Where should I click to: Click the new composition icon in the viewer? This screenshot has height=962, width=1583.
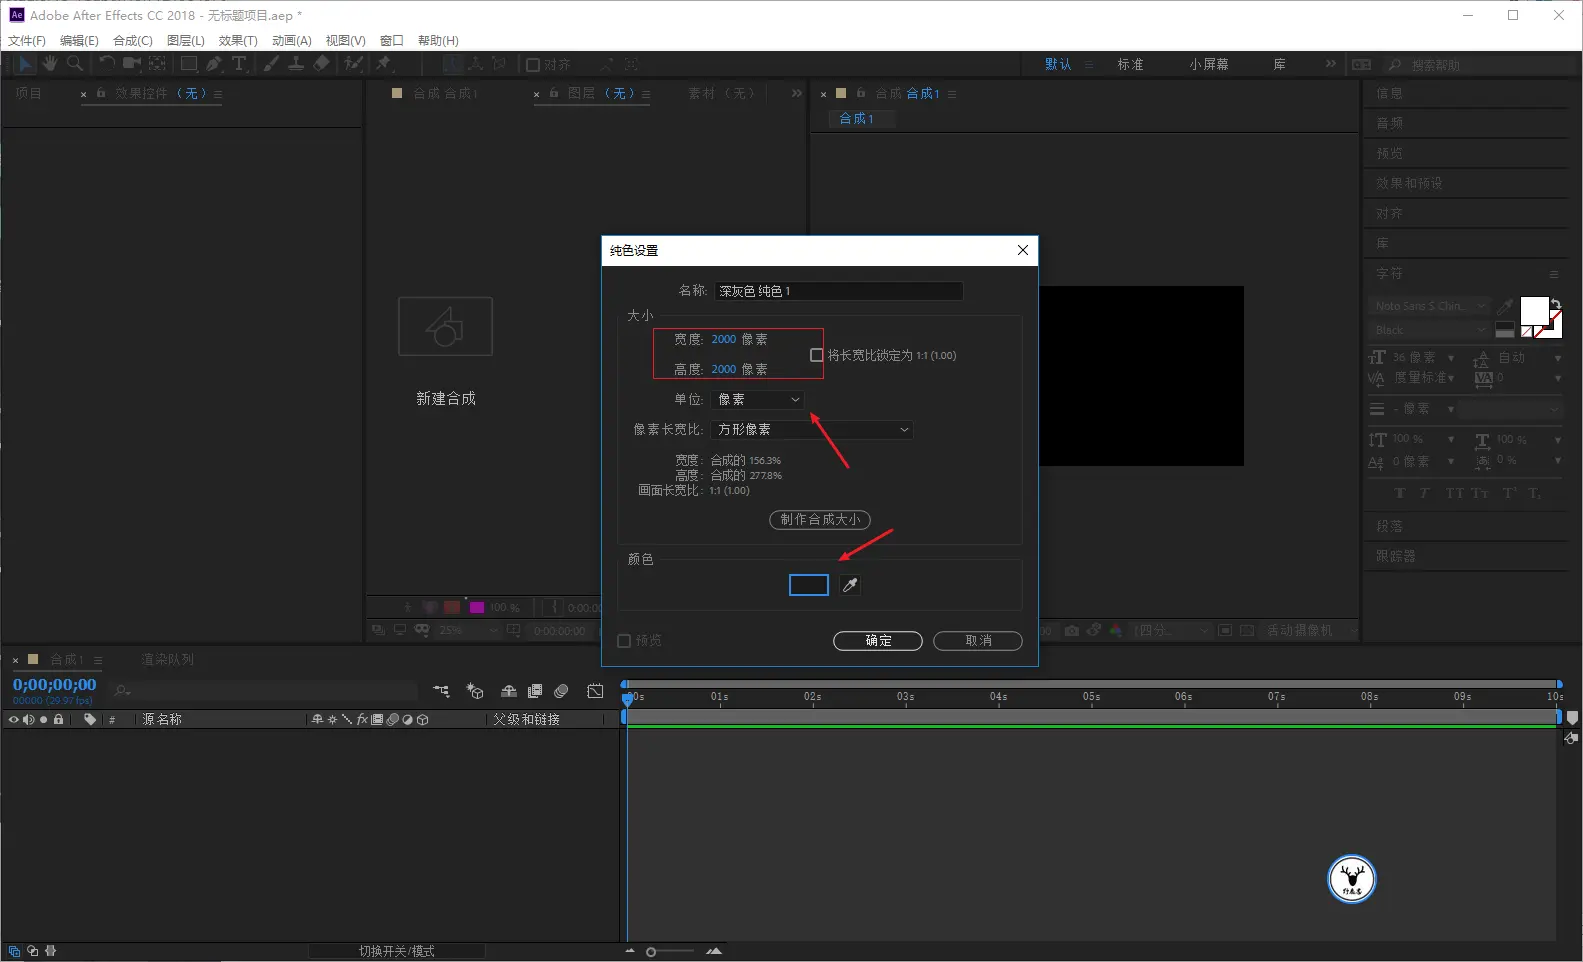click(445, 326)
